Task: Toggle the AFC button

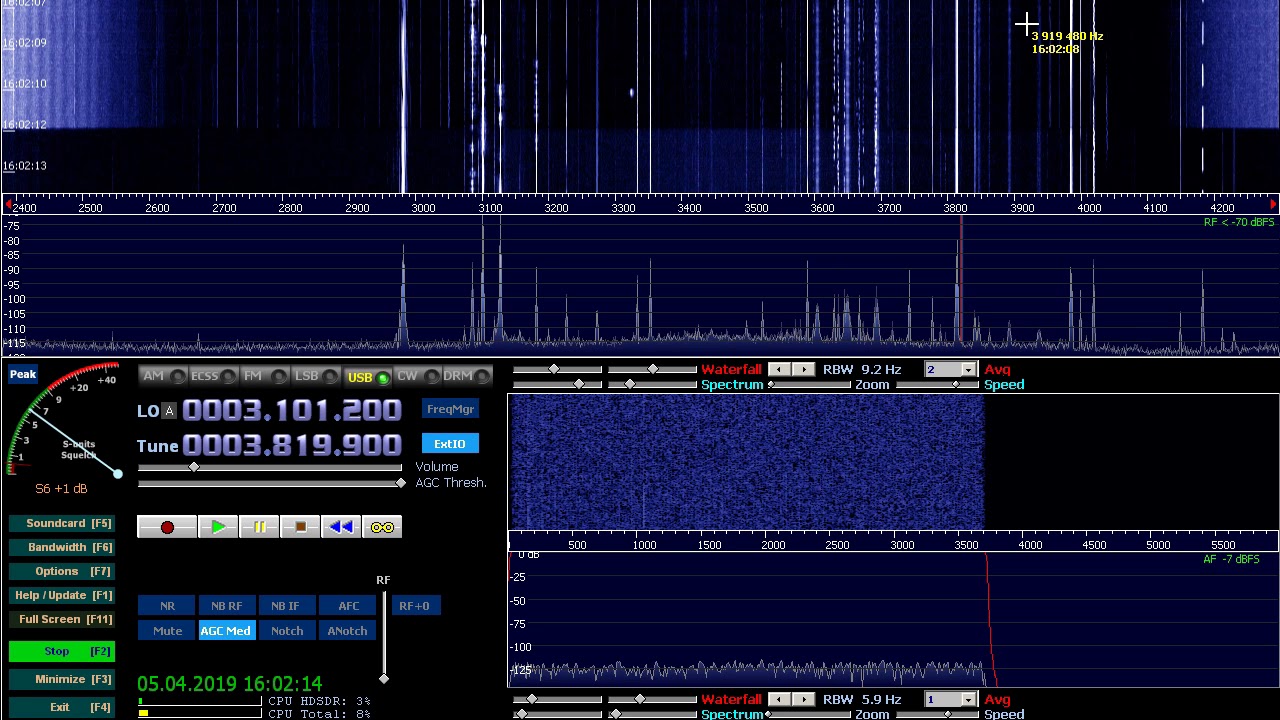Action: pos(348,606)
